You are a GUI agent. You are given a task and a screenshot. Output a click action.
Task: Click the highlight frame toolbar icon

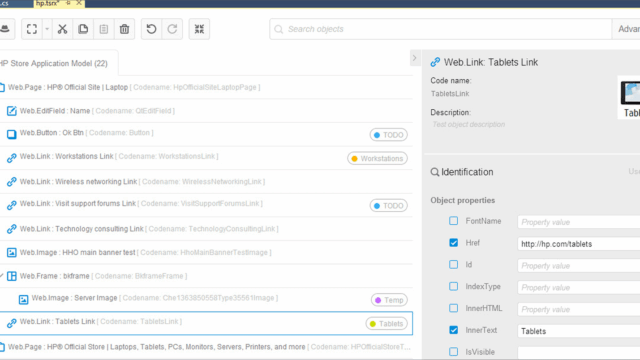[x=32, y=29]
